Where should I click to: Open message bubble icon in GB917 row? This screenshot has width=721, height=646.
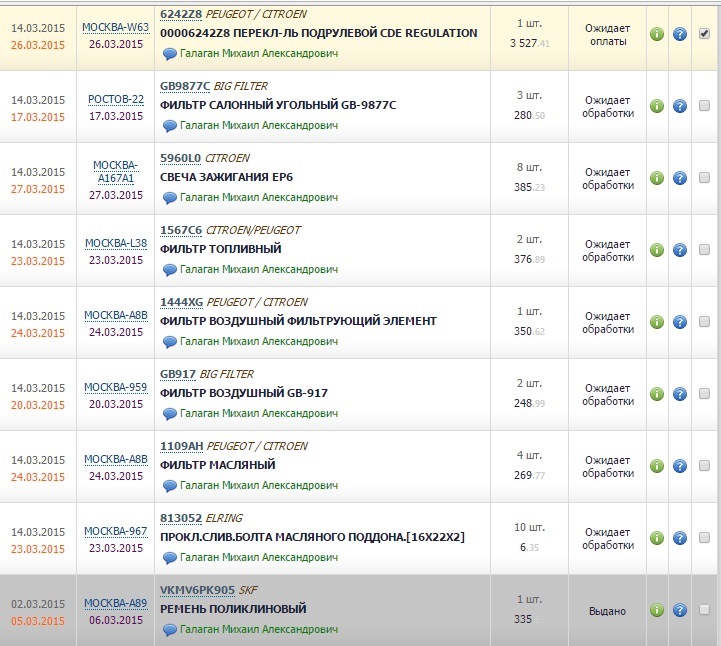(169, 413)
